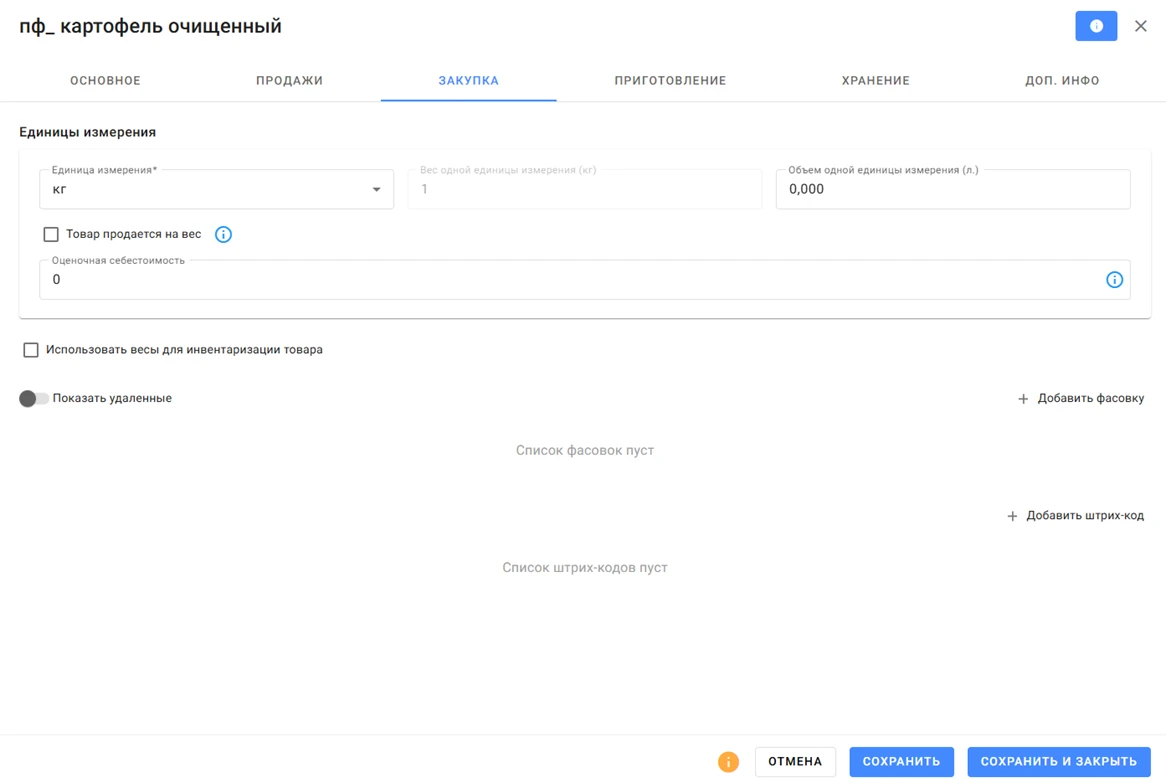This screenshot has height=783, width=1166.
Task: Go to the ХРАНЕНИЕ tab
Action: point(875,80)
